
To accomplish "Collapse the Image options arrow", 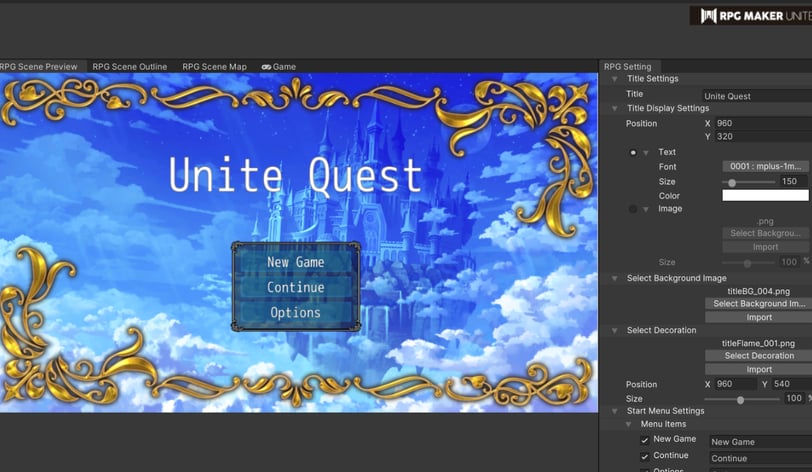I will (646, 209).
